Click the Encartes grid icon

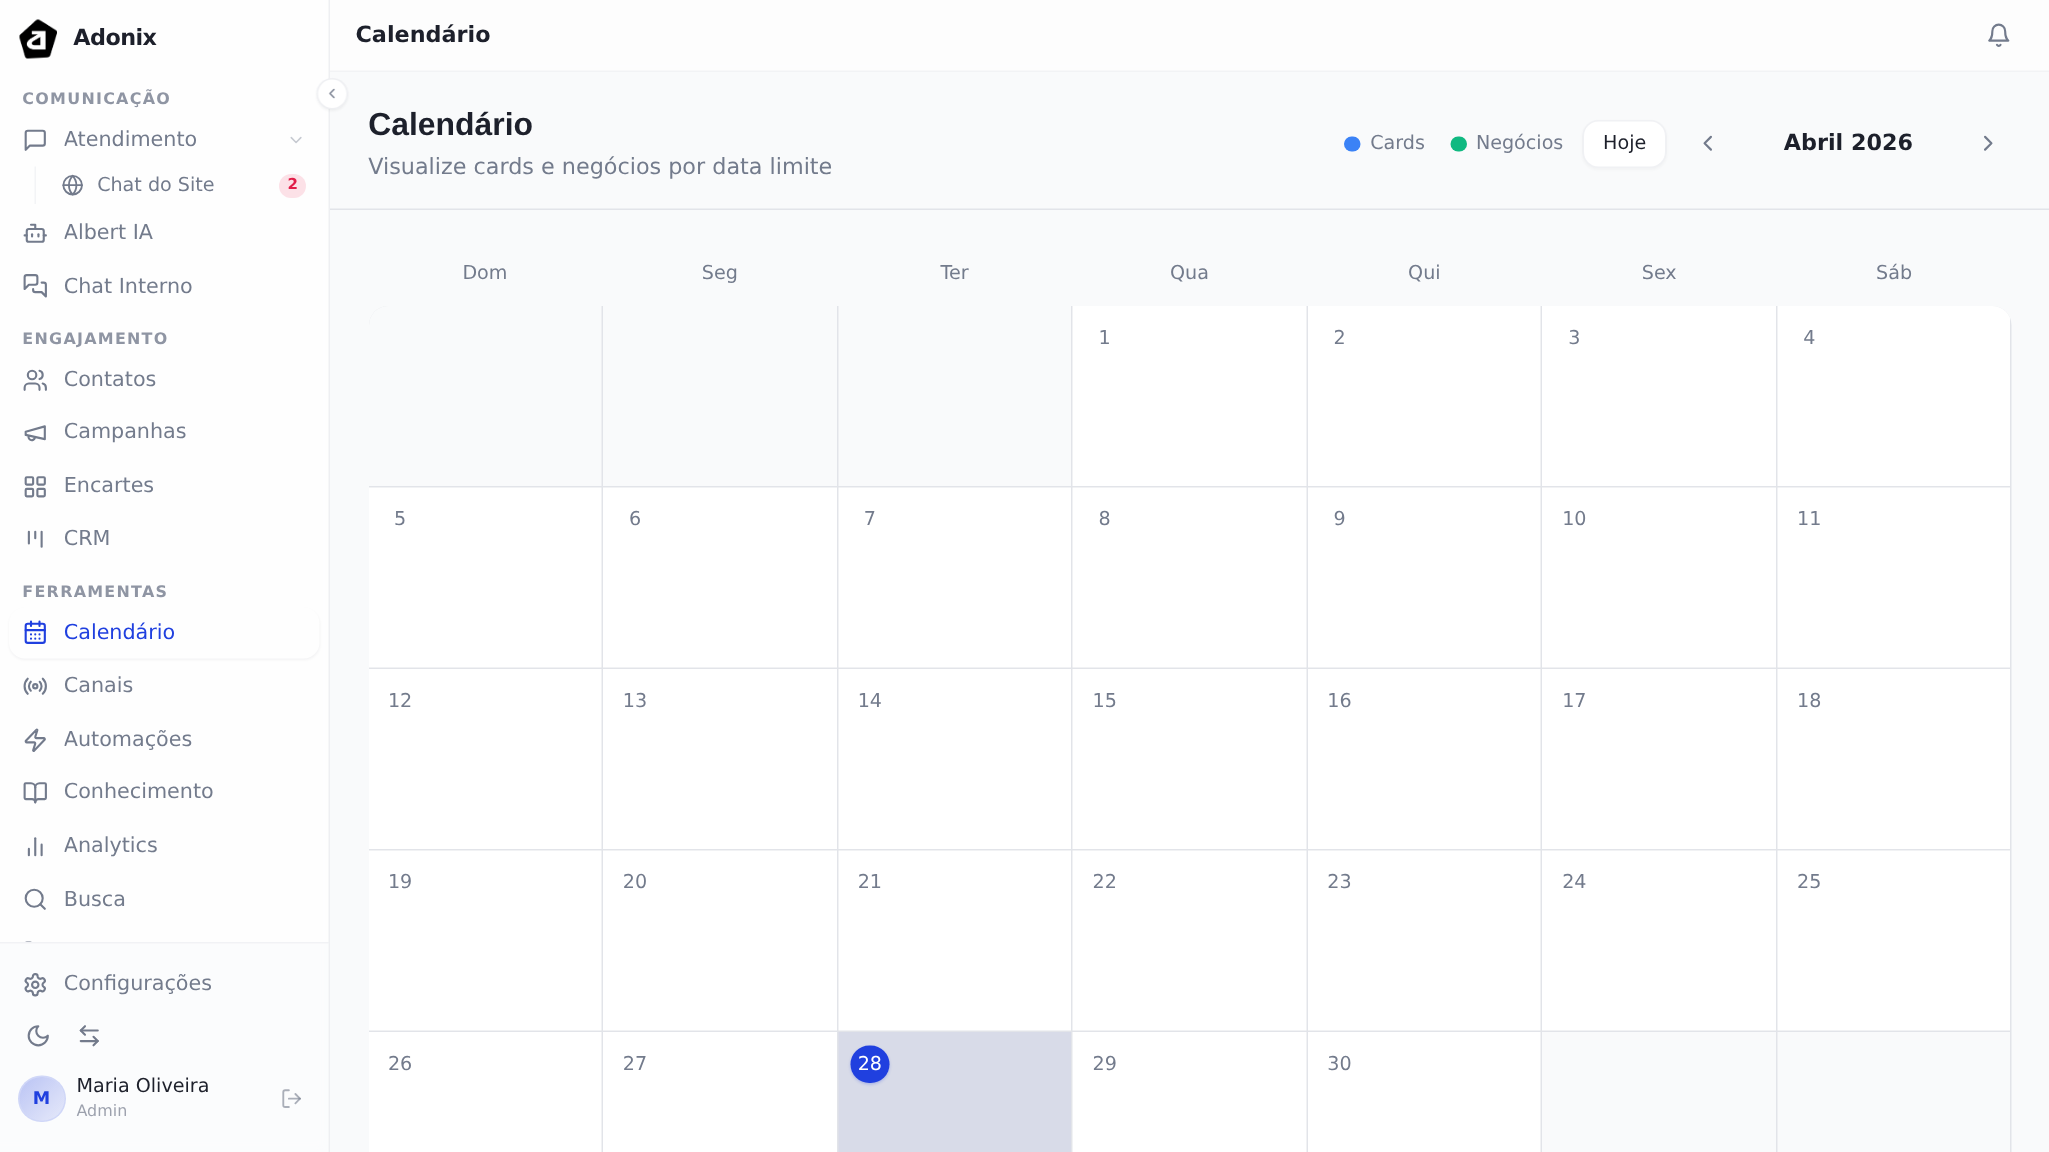coord(35,486)
